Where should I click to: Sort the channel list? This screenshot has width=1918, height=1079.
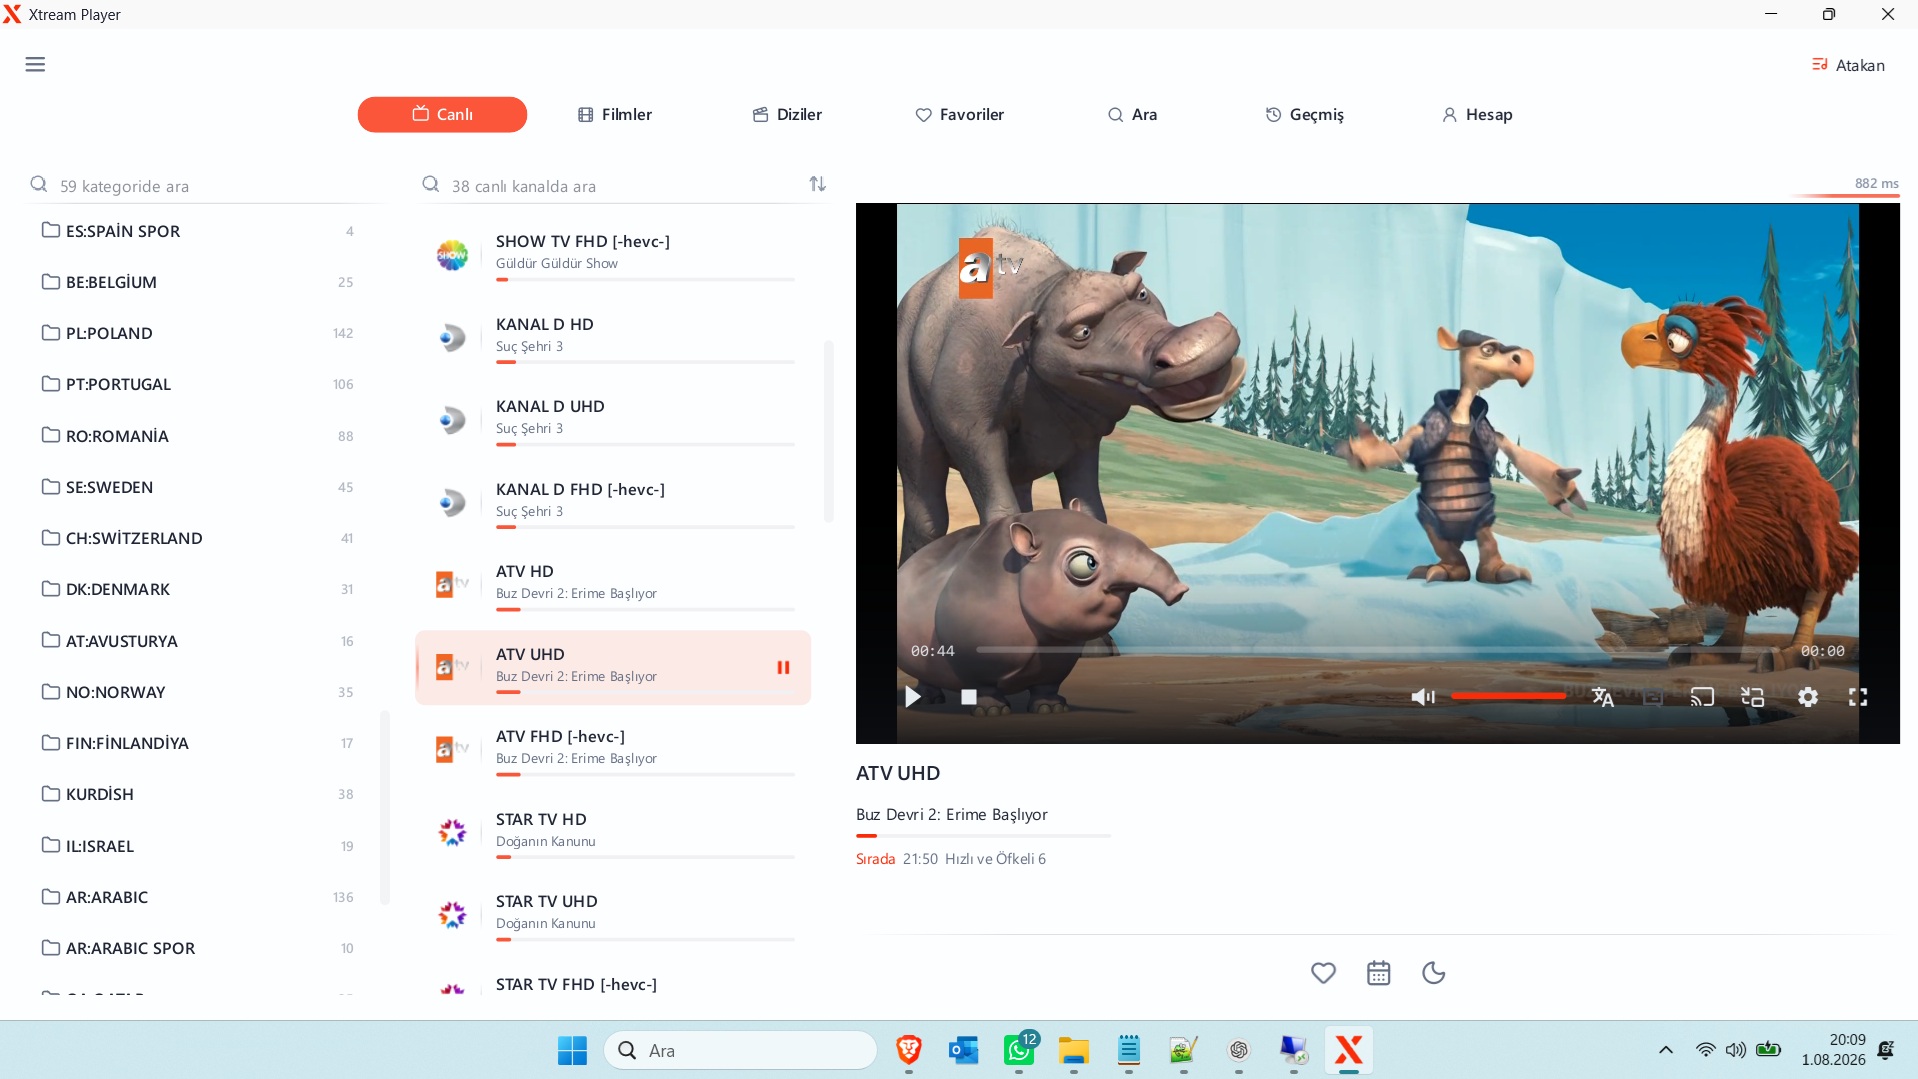(x=818, y=184)
